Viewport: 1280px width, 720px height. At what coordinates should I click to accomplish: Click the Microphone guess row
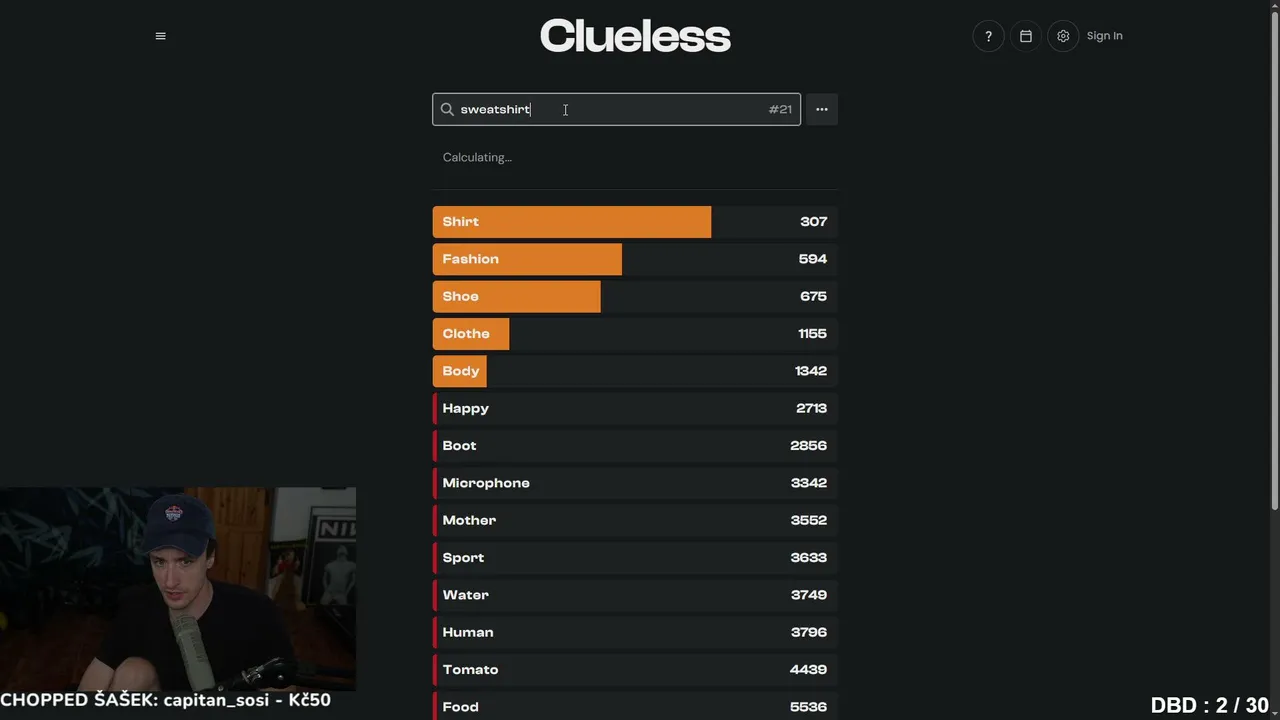[x=635, y=483]
